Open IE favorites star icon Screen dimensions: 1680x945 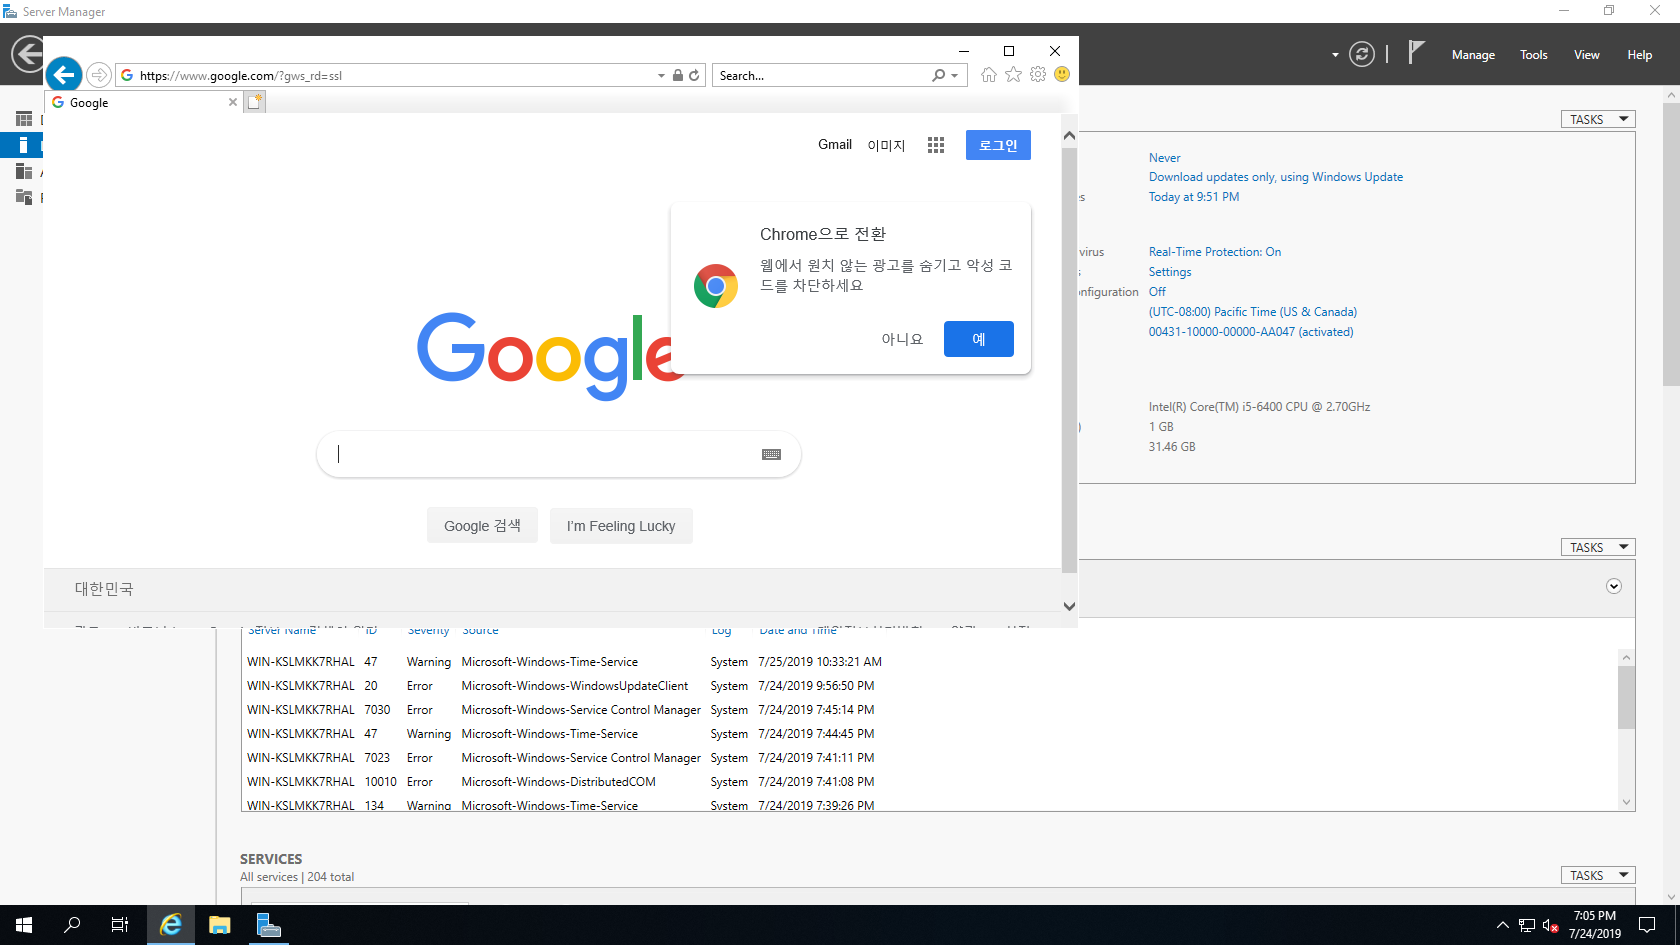(x=1014, y=75)
